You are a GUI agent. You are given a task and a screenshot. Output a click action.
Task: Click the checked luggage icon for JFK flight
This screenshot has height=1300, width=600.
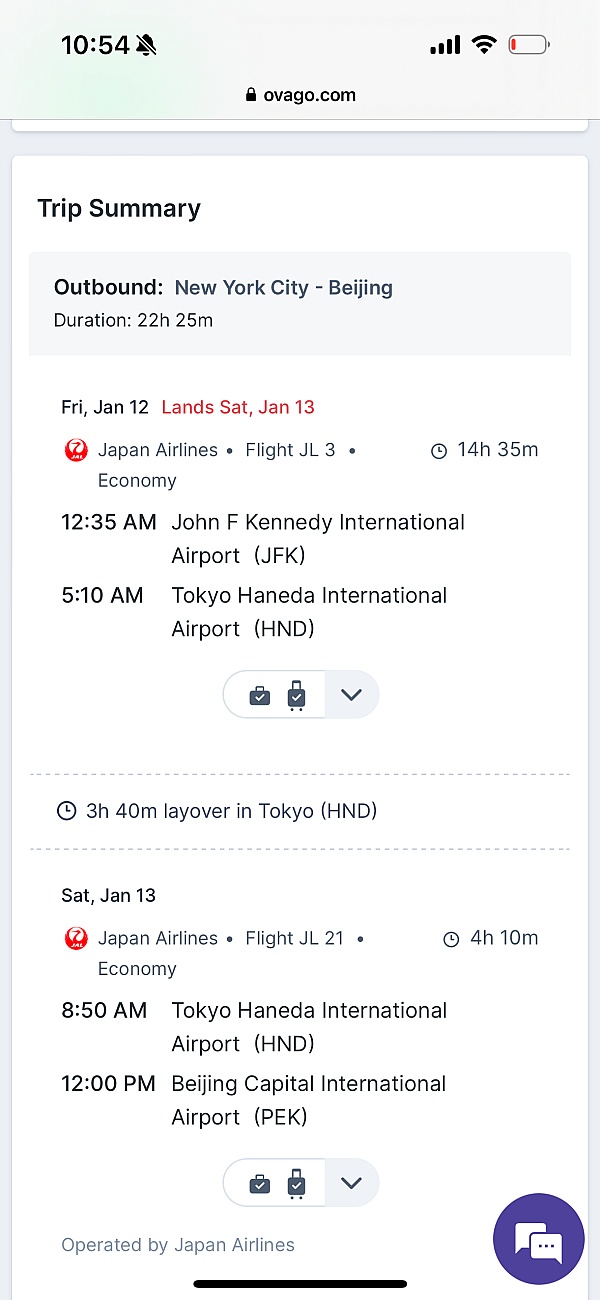coord(296,695)
